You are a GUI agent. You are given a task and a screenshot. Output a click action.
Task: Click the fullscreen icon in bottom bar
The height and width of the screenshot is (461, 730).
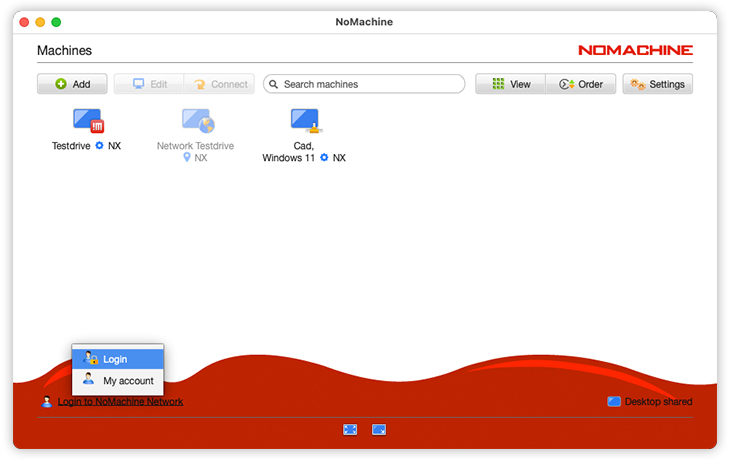(350, 429)
